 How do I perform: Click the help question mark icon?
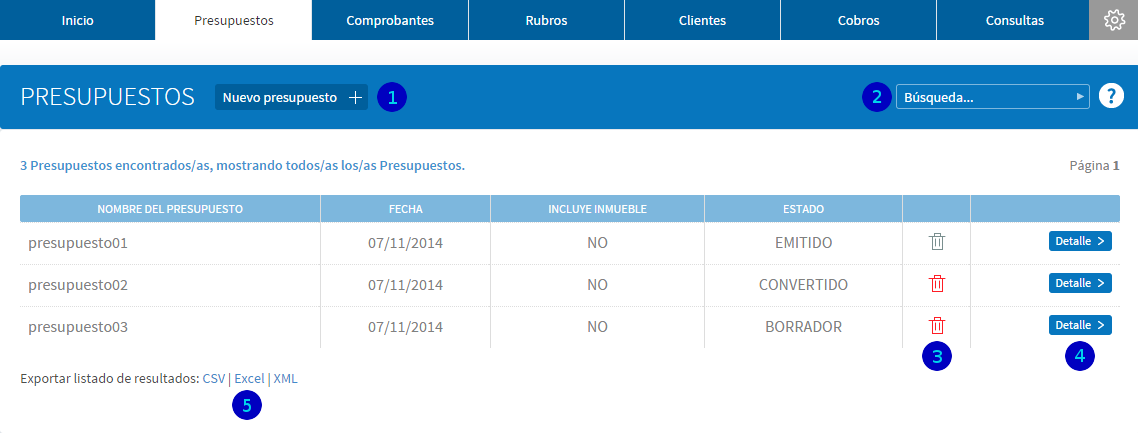click(1111, 96)
